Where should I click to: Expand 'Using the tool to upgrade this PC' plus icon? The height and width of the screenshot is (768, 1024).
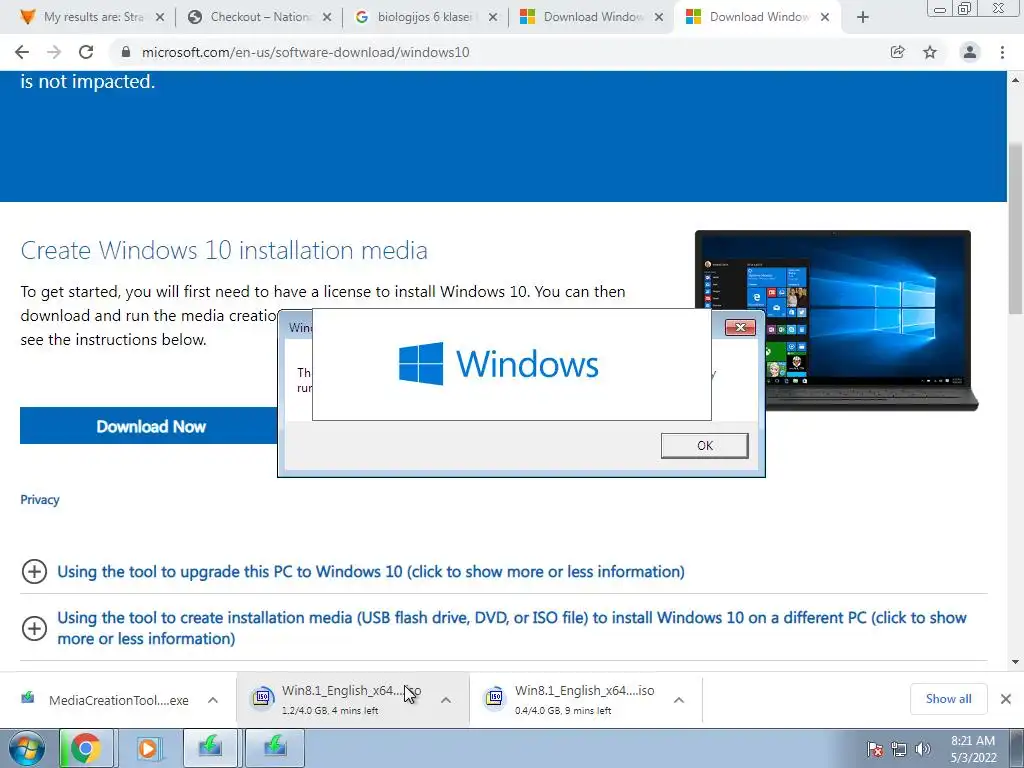[x=35, y=571]
